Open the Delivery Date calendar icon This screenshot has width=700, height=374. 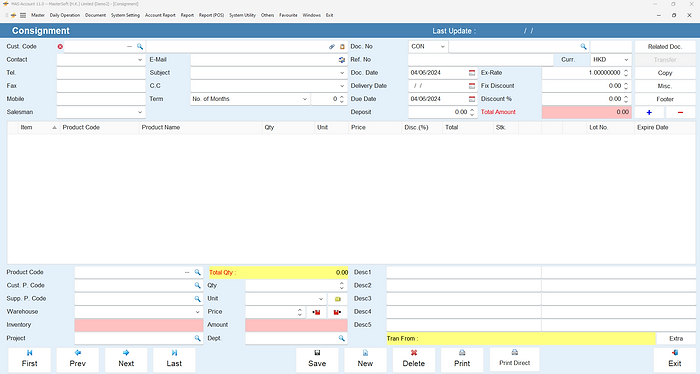472,86
